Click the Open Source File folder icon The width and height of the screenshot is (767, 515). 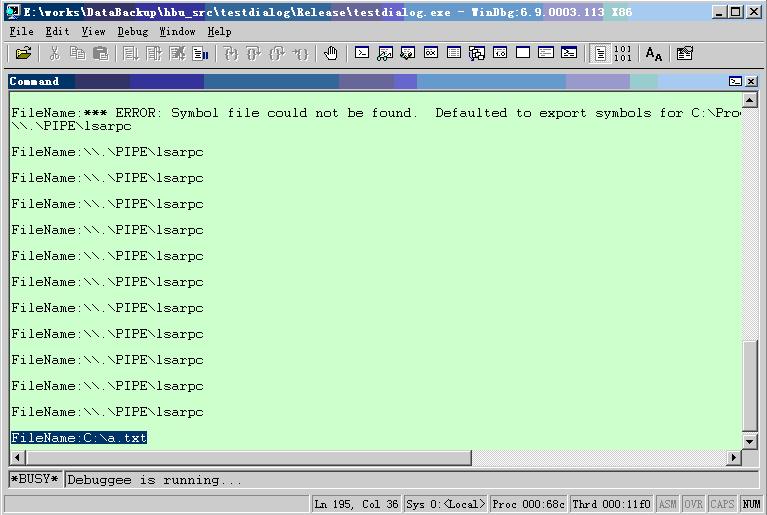tap(23, 53)
